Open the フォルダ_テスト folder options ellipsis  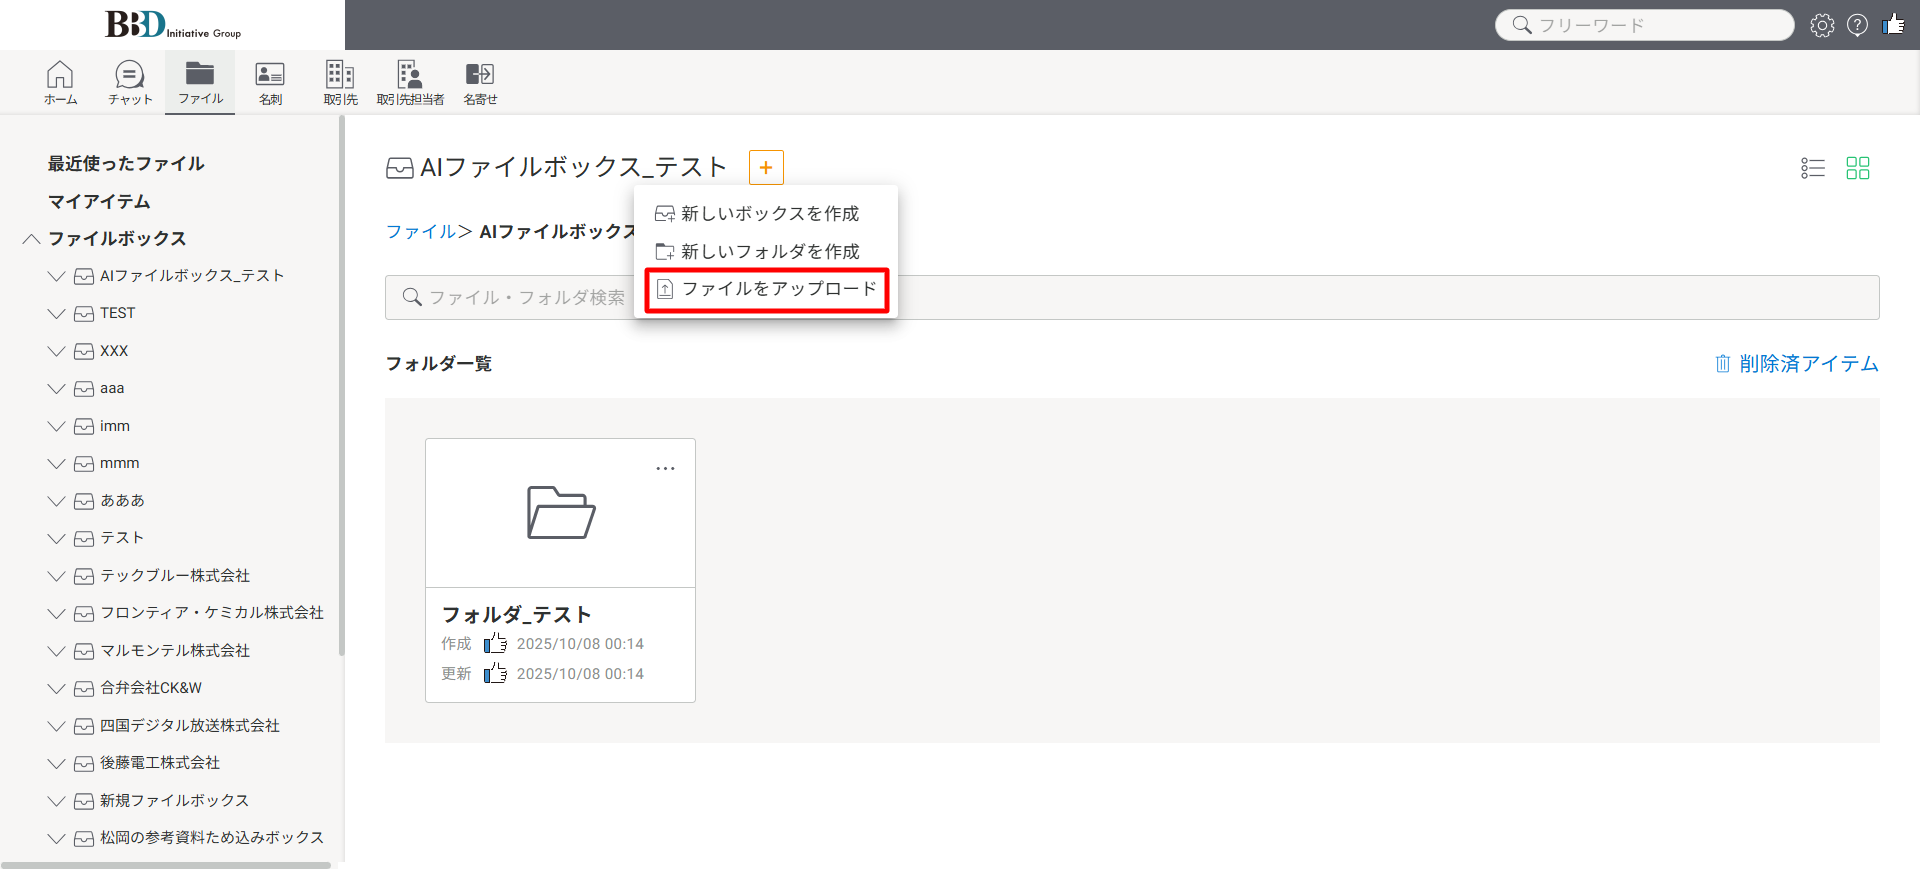(665, 468)
